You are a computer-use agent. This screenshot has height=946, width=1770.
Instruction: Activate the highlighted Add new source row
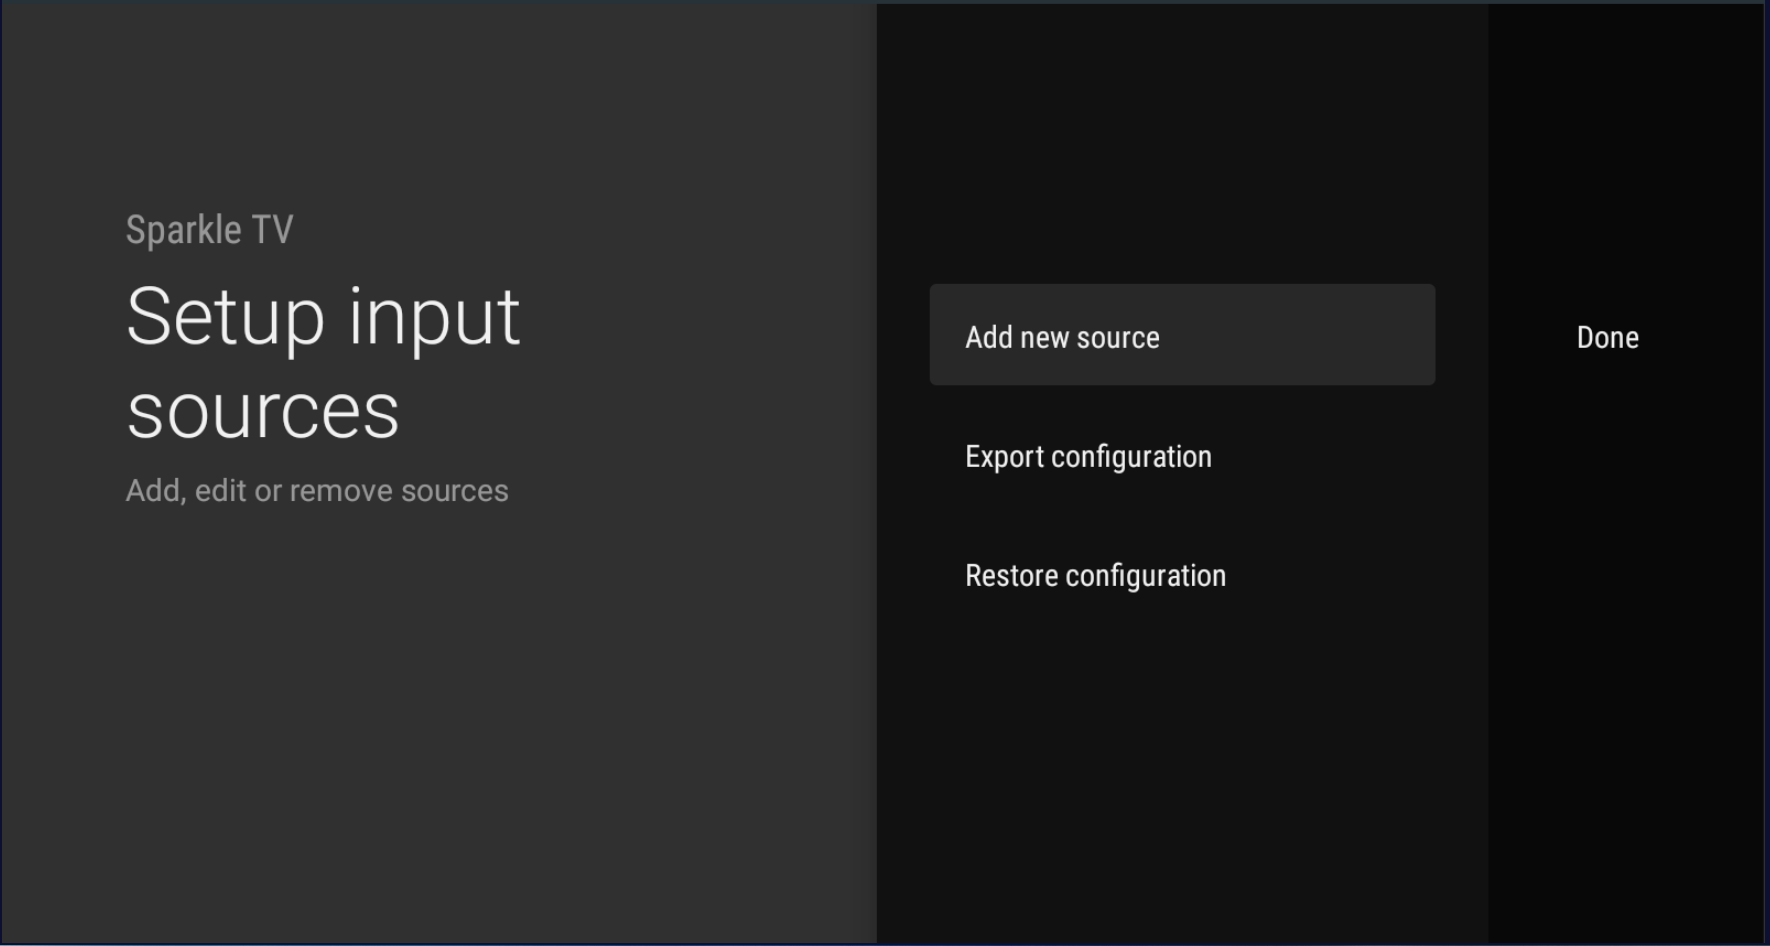1181,336
